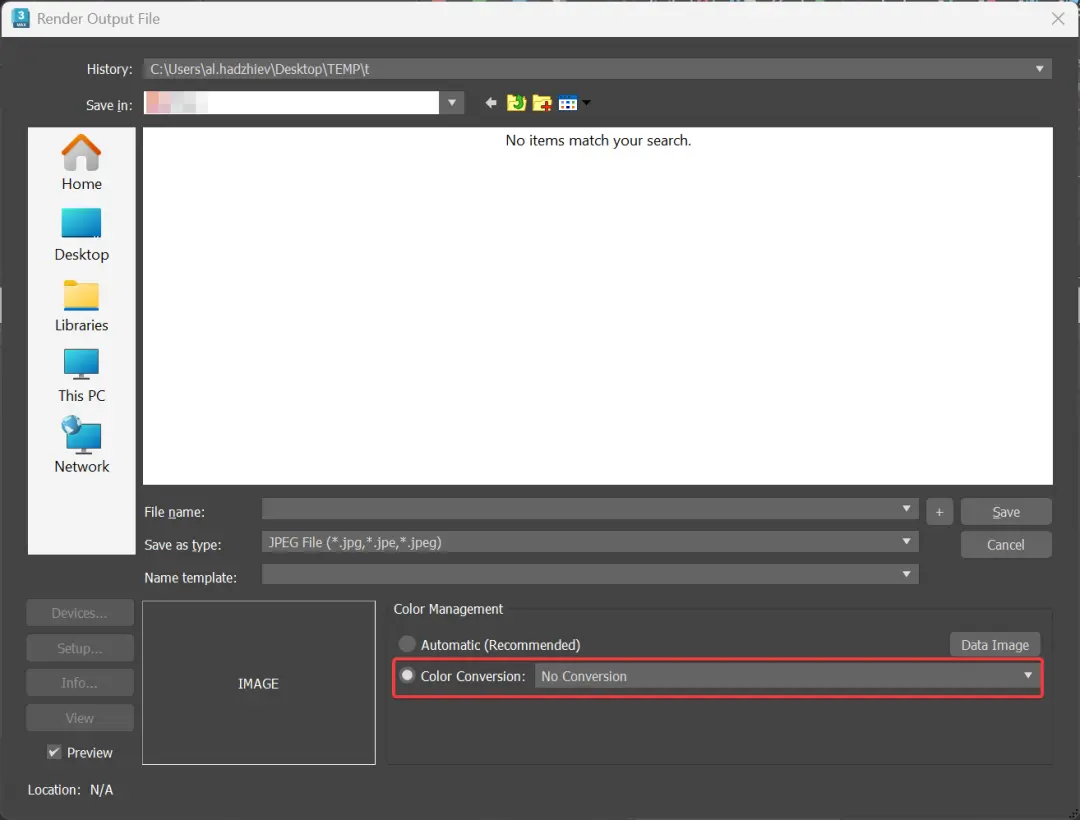
Task: Click the Info... button
Action: [x=80, y=682]
